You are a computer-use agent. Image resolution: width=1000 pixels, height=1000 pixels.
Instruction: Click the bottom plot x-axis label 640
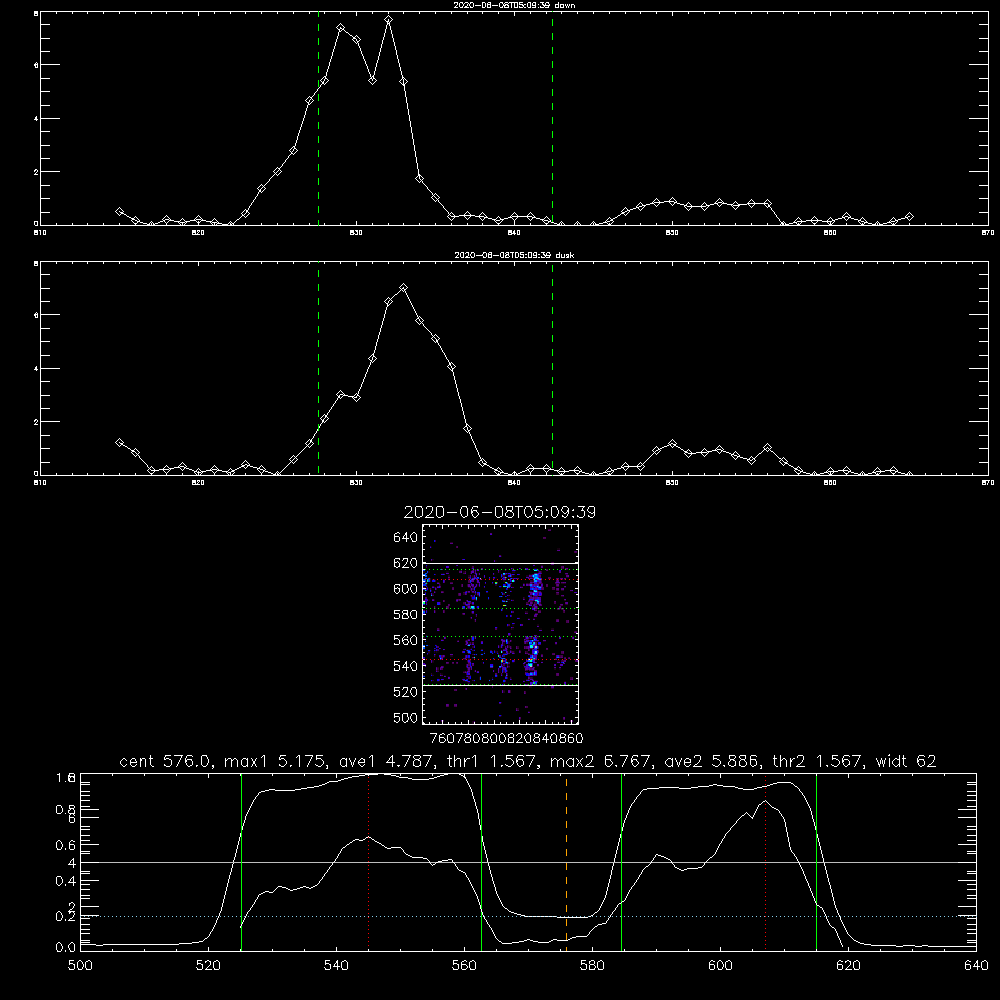coord(976,966)
